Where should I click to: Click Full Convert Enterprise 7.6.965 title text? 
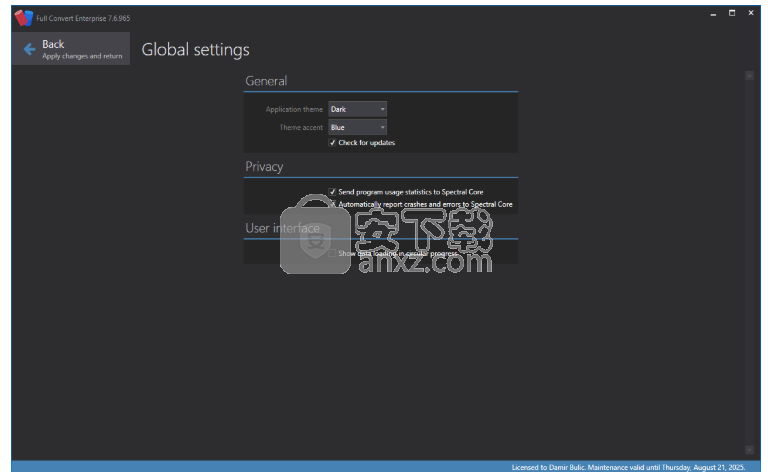click(x=83, y=18)
